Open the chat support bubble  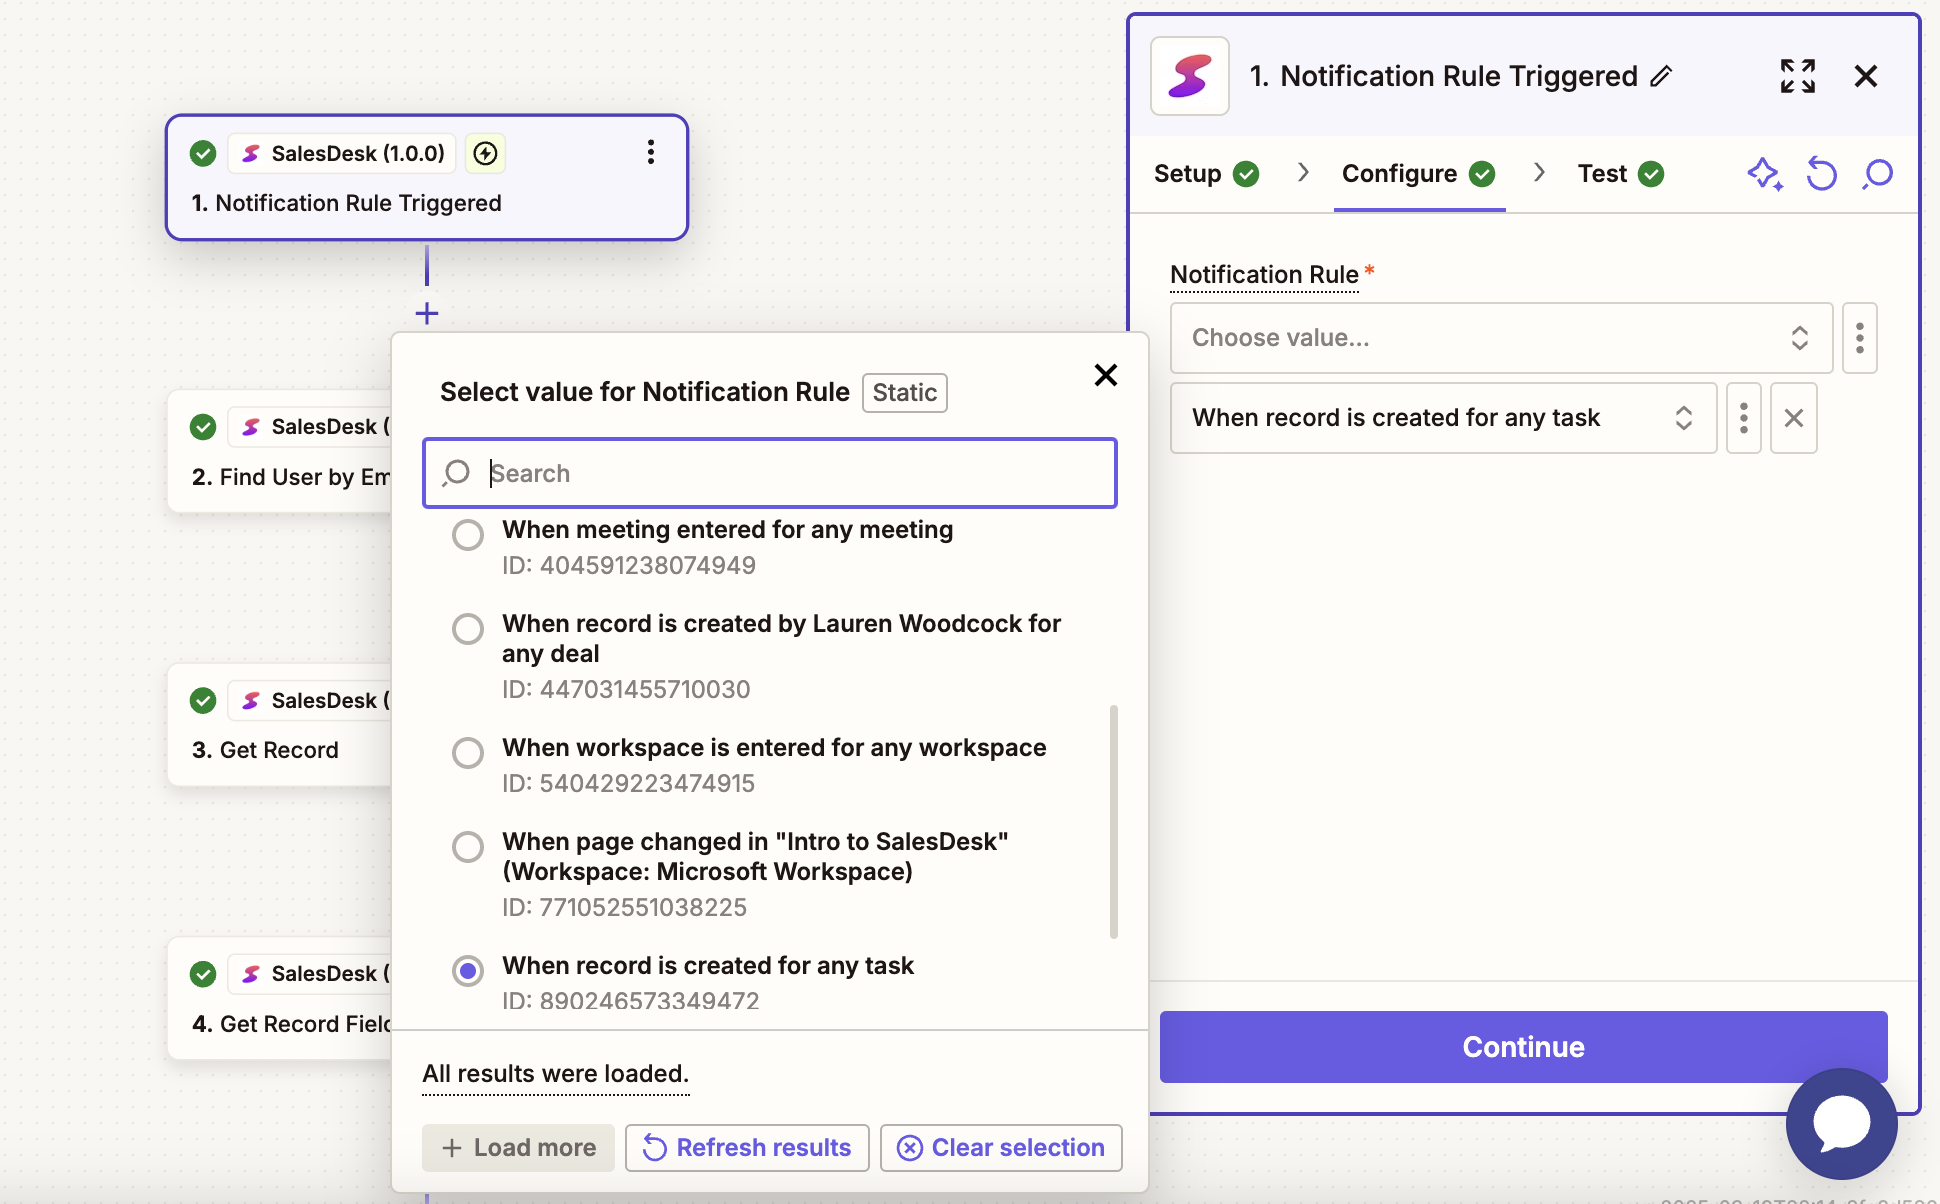click(x=1840, y=1123)
